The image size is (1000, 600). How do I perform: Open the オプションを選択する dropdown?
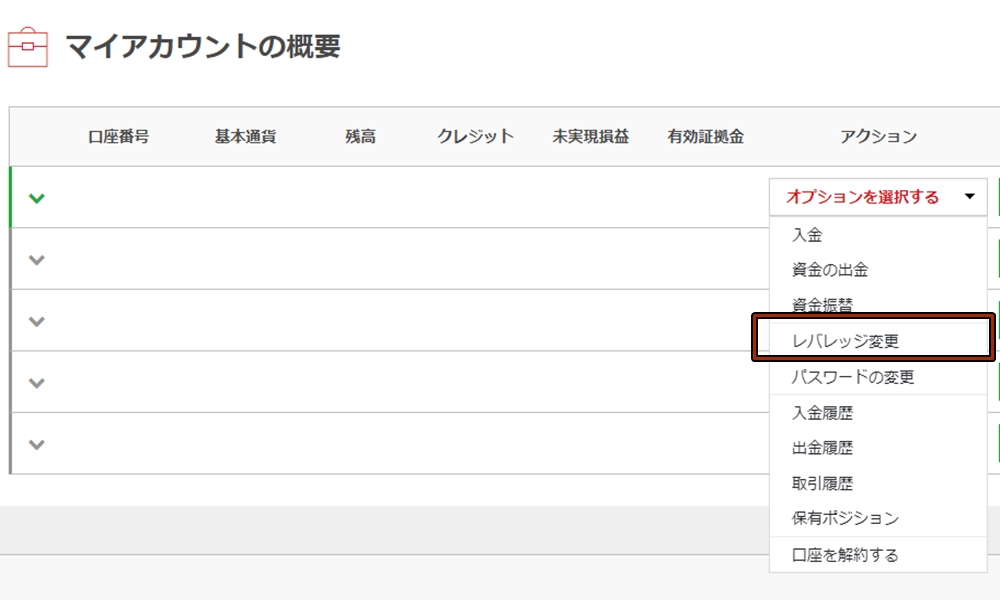click(x=878, y=197)
